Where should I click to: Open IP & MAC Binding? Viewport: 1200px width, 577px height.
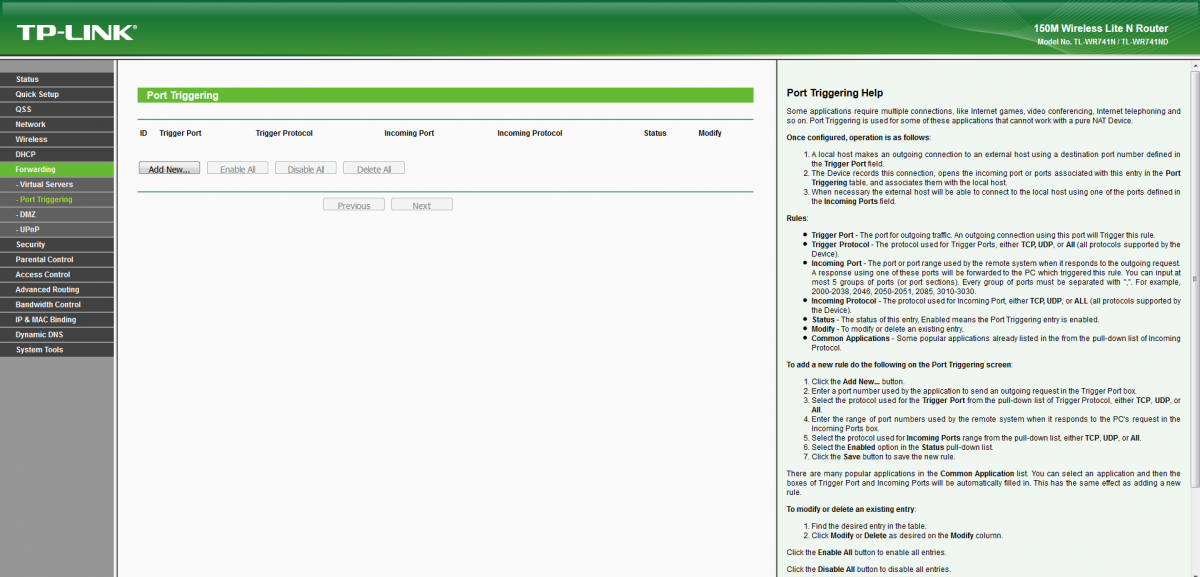(57, 319)
